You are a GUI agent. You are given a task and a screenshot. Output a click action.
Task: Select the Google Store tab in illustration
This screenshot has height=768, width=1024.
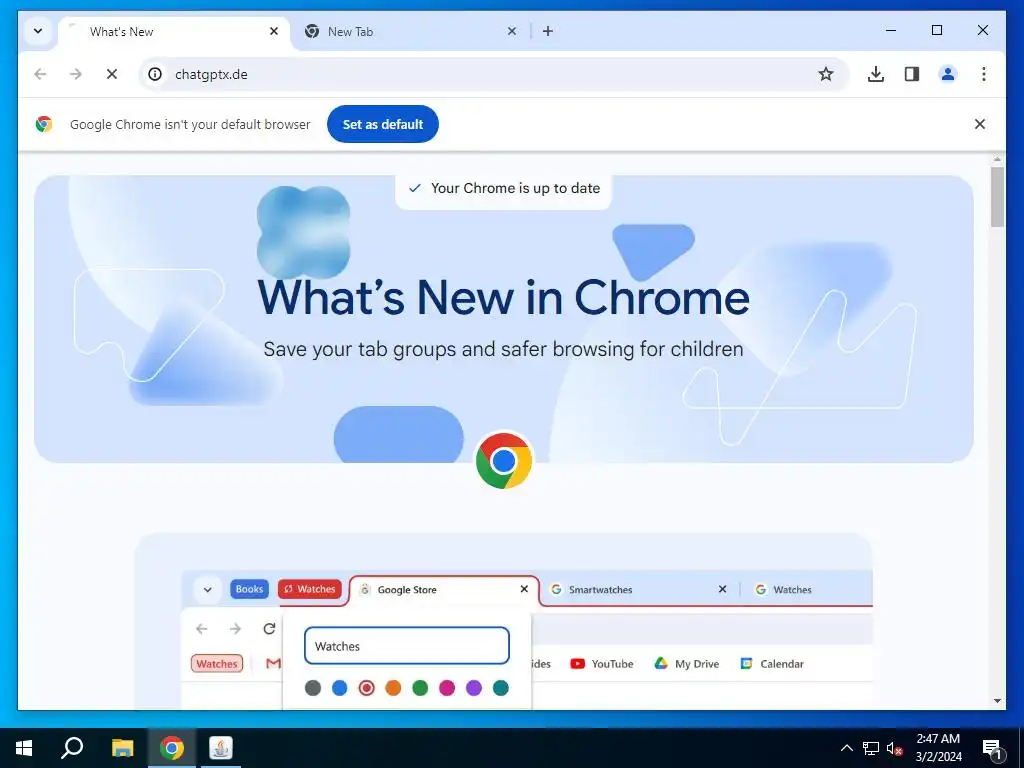coord(444,590)
